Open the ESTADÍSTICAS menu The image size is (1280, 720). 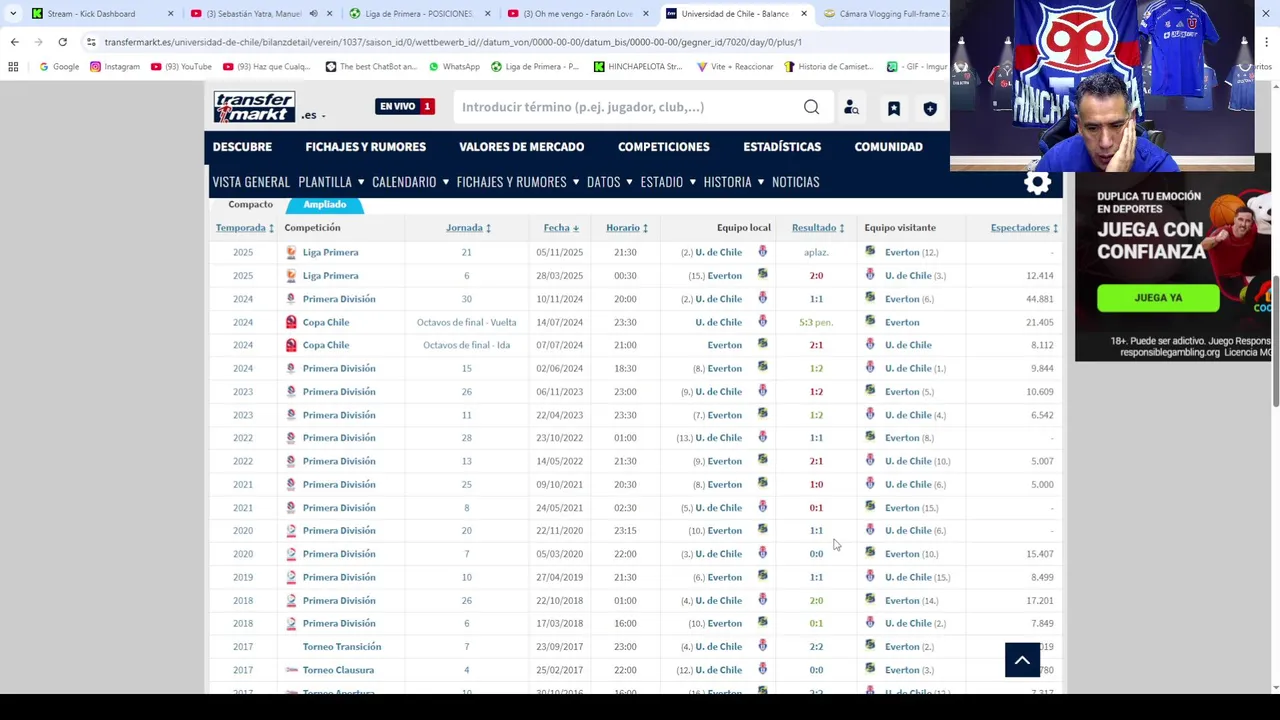click(x=782, y=147)
